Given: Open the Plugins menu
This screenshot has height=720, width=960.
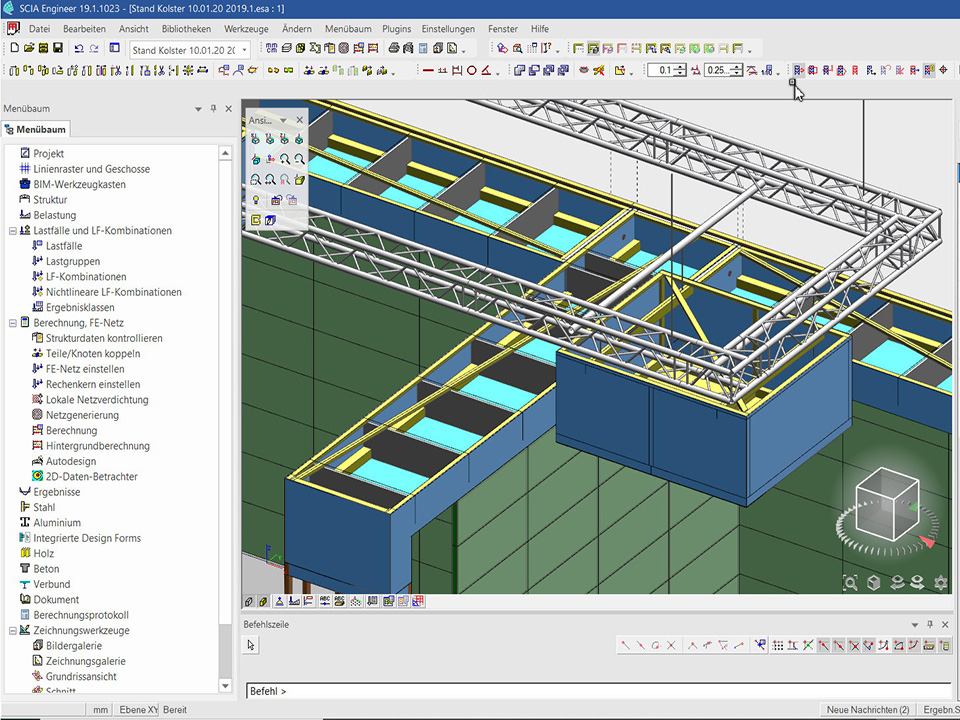Looking at the screenshot, I should point(397,29).
